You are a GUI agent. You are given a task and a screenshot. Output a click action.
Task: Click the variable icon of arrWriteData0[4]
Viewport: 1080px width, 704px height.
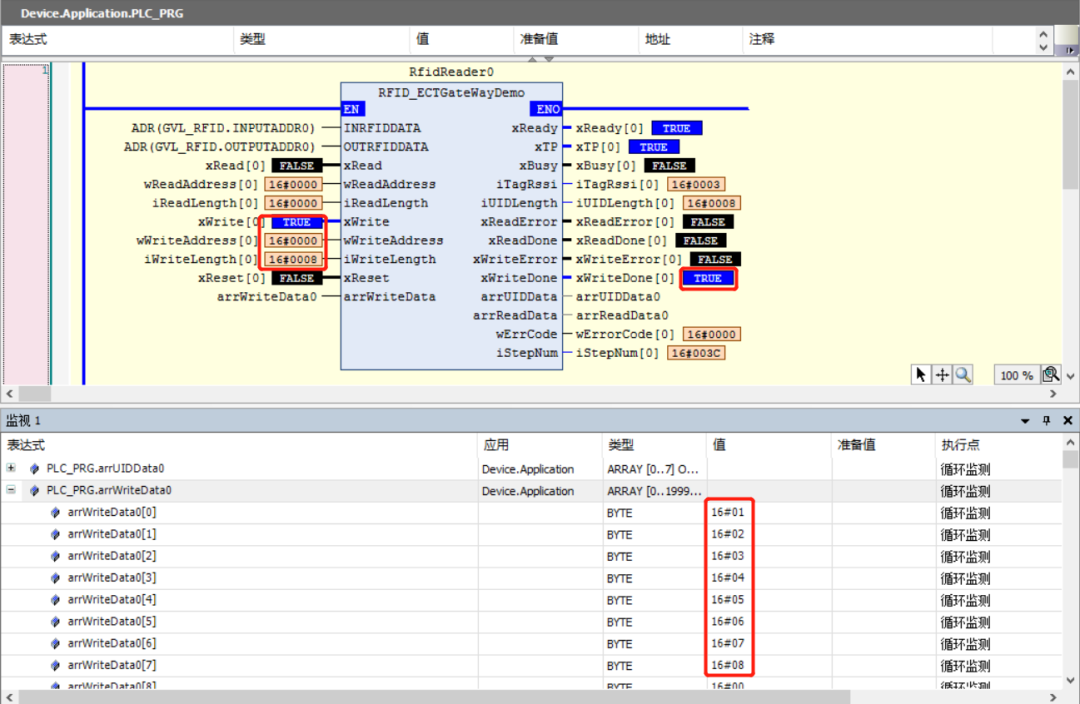(56, 600)
